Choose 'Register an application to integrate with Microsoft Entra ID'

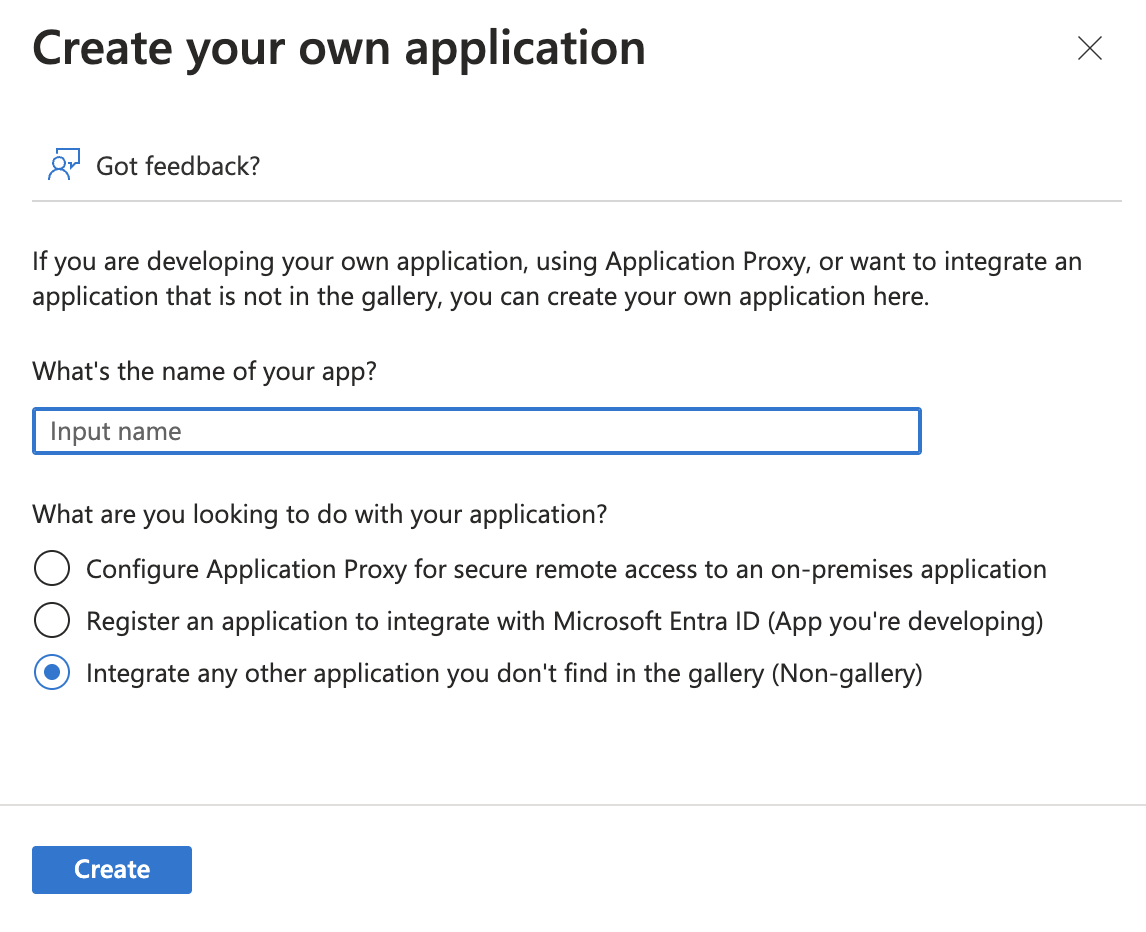pyautogui.click(x=51, y=620)
